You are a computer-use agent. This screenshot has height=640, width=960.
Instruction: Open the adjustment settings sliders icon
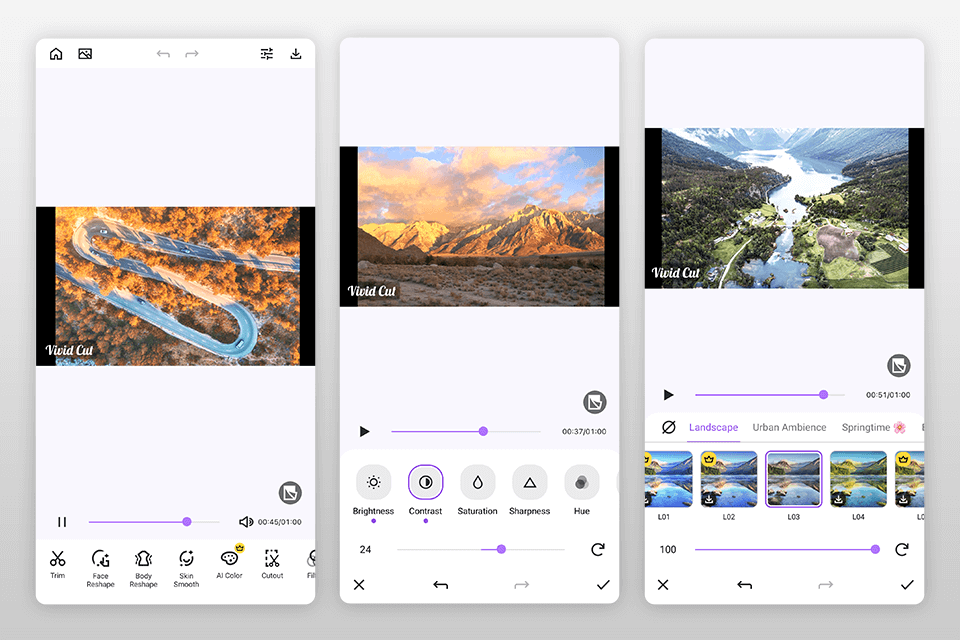pos(267,54)
